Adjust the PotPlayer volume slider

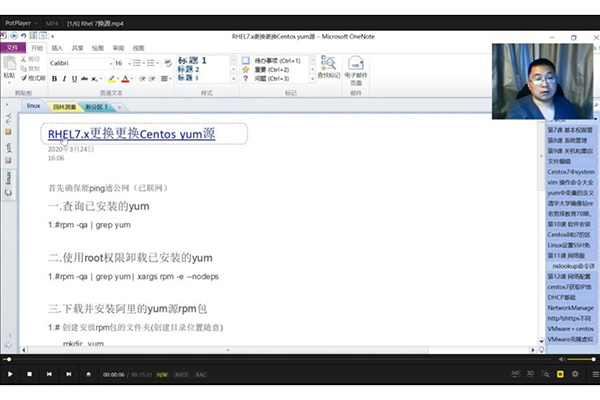point(581,359)
